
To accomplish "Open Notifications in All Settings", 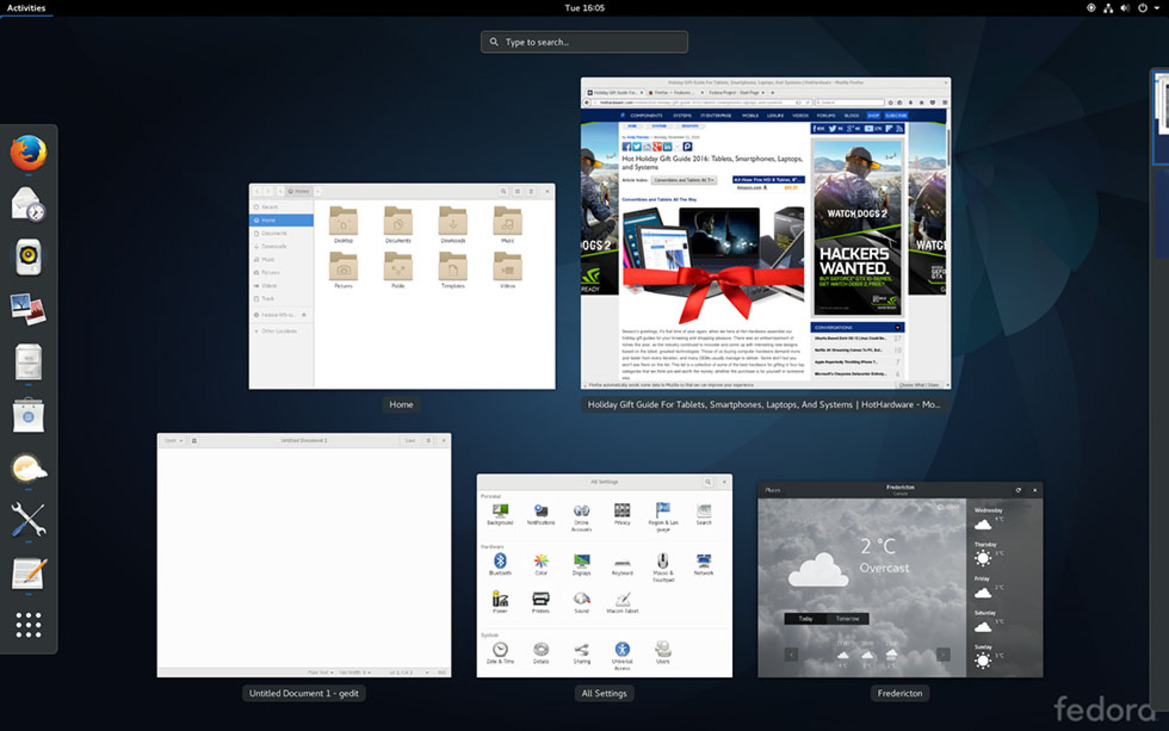I will 541,514.
